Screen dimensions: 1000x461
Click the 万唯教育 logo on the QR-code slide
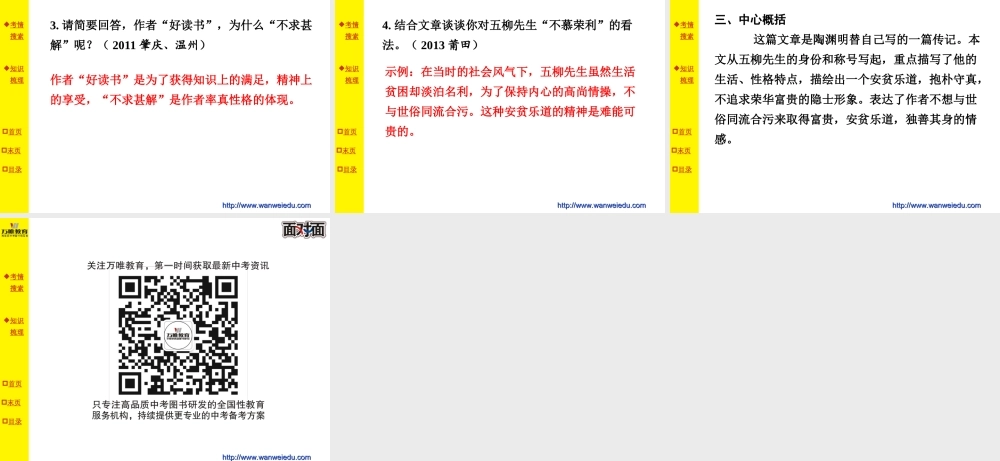(x=14, y=228)
